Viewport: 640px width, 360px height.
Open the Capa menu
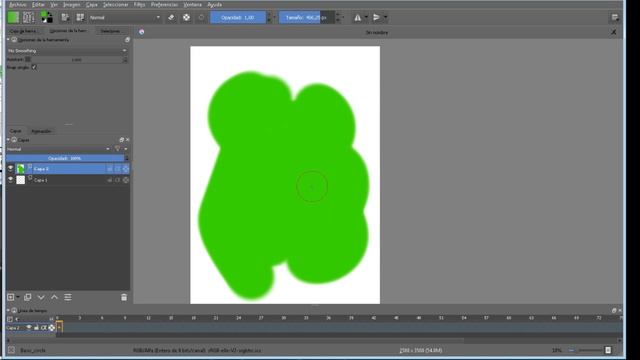point(92,5)
